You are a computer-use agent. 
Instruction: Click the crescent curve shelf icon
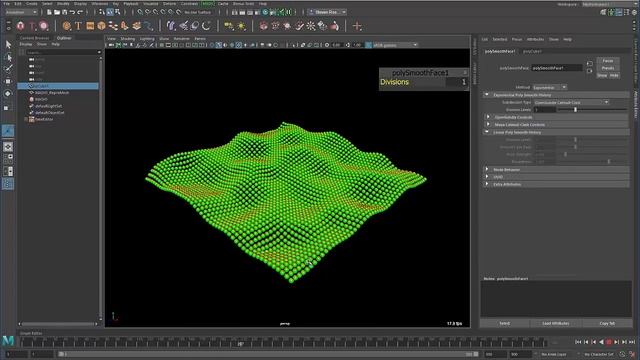[206, 26]
